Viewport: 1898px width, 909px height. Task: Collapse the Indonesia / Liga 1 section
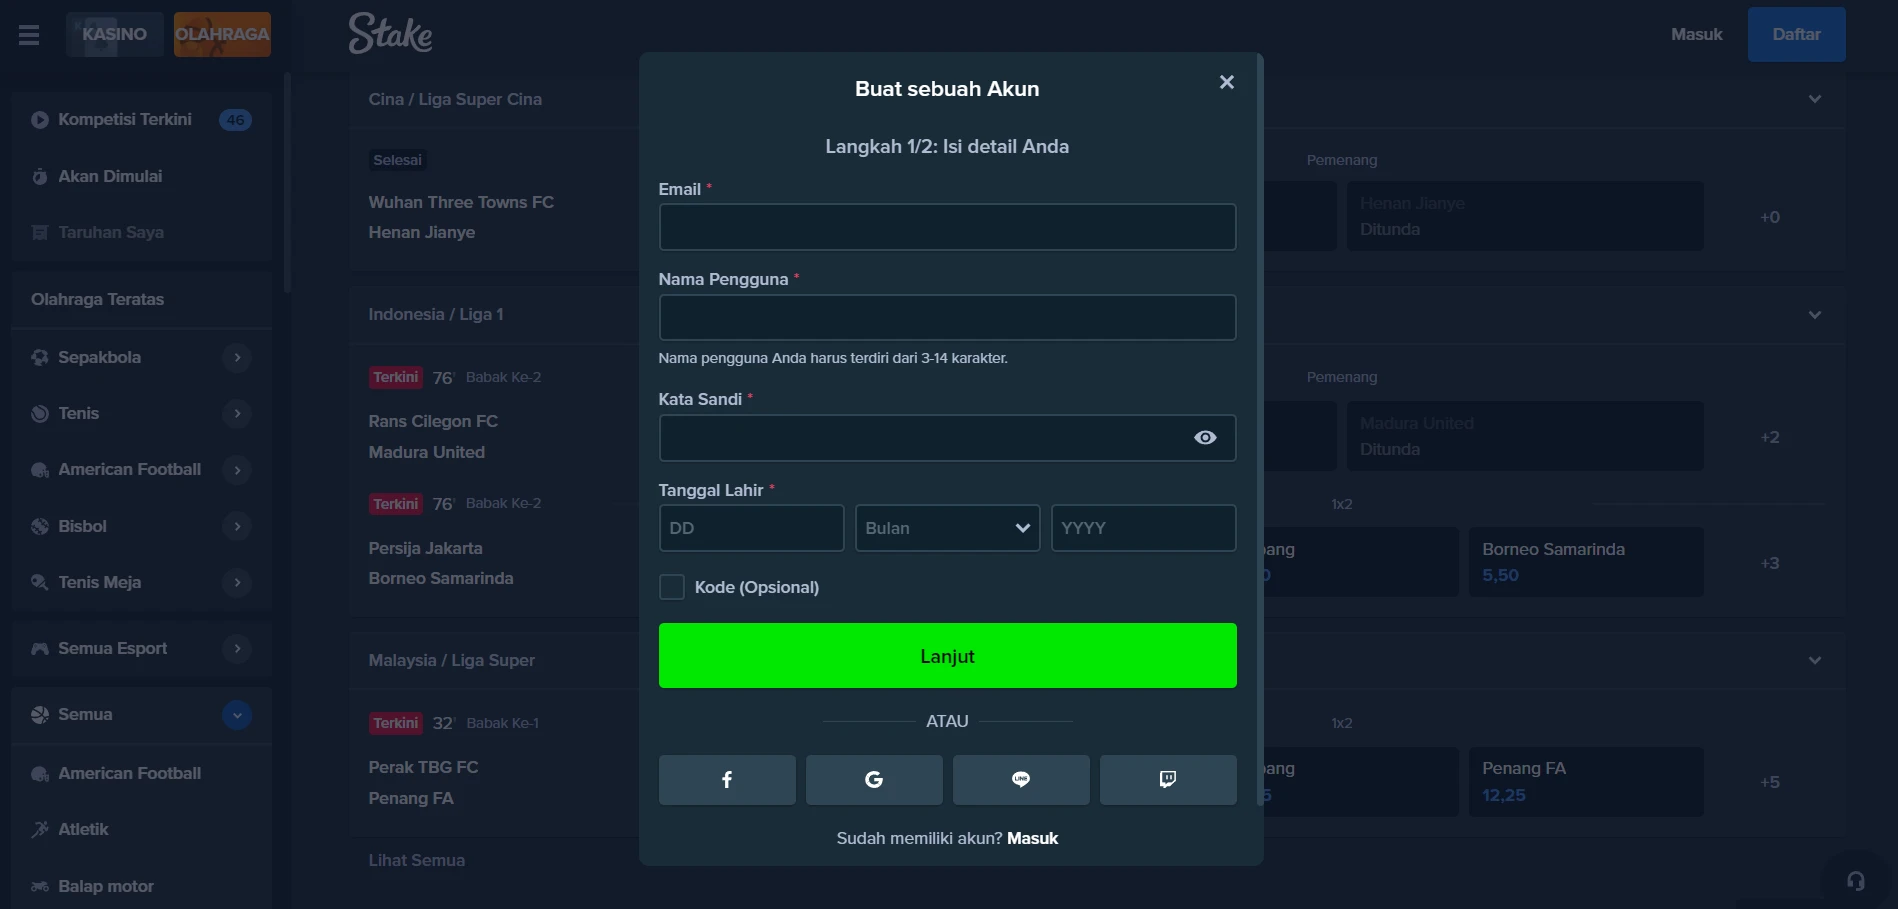point(1815,315)
